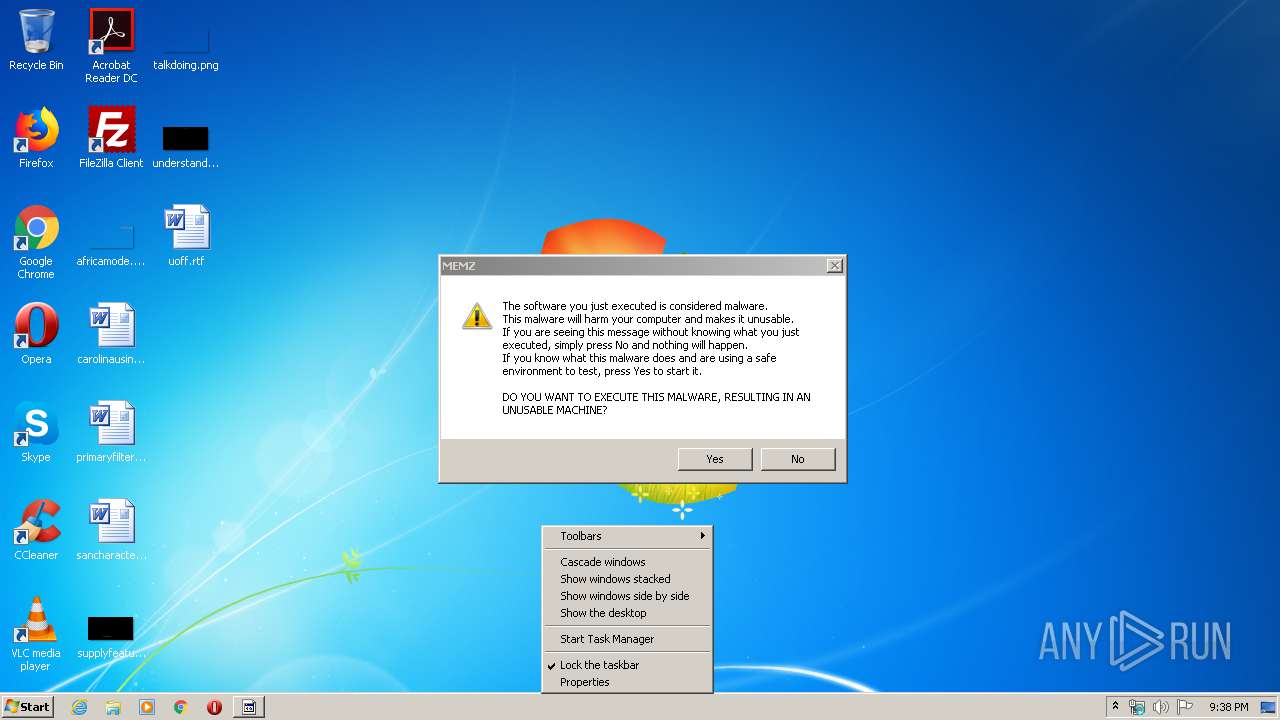
Task: Select the Skype desktop shortcut
Action: pos(36,432)
